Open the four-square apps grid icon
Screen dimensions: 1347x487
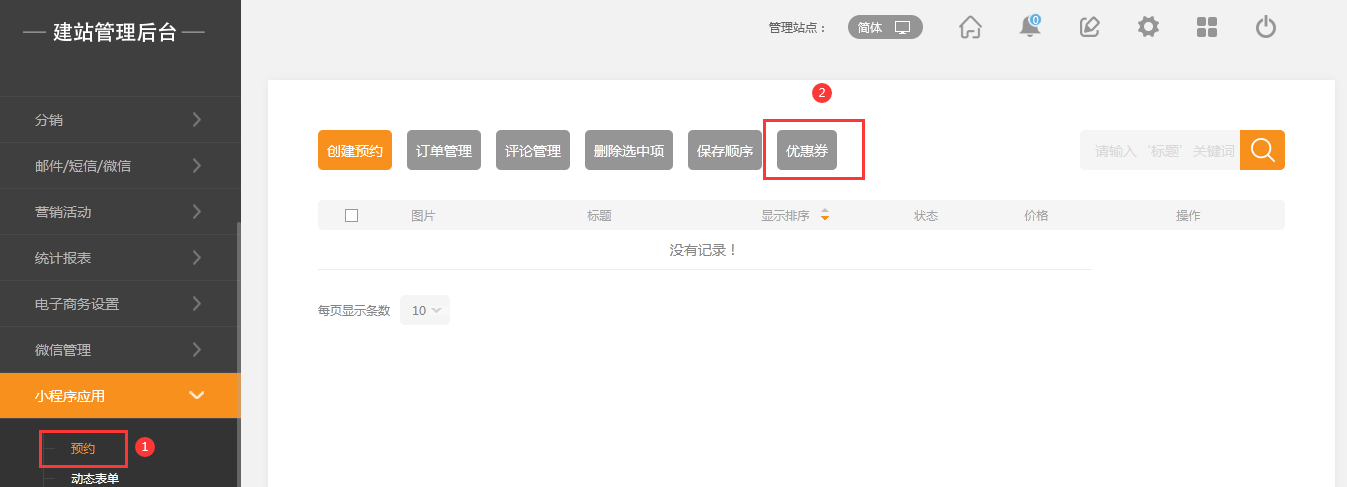pos(1207,28)
